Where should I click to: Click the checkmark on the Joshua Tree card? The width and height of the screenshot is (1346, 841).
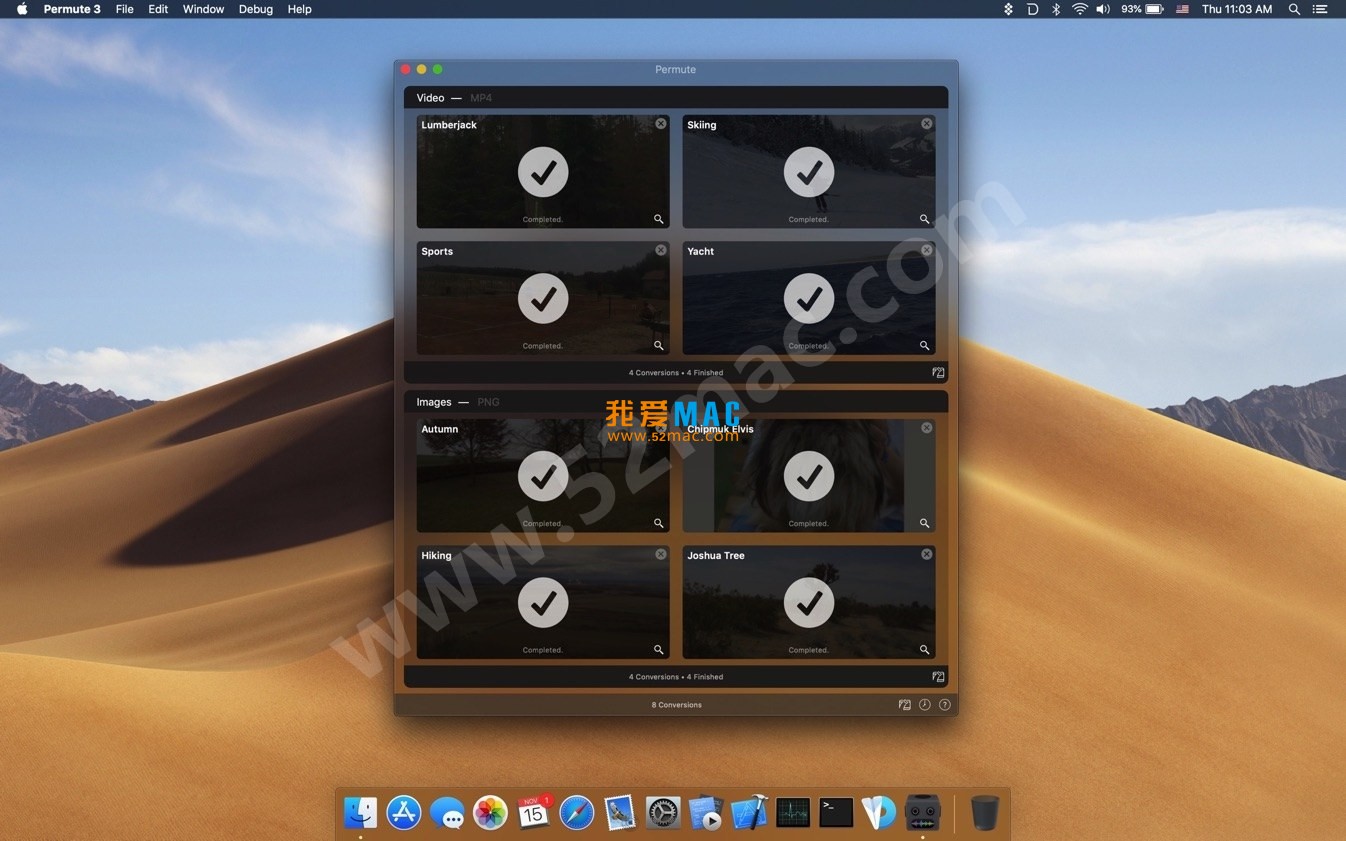[x=809, y=603]
